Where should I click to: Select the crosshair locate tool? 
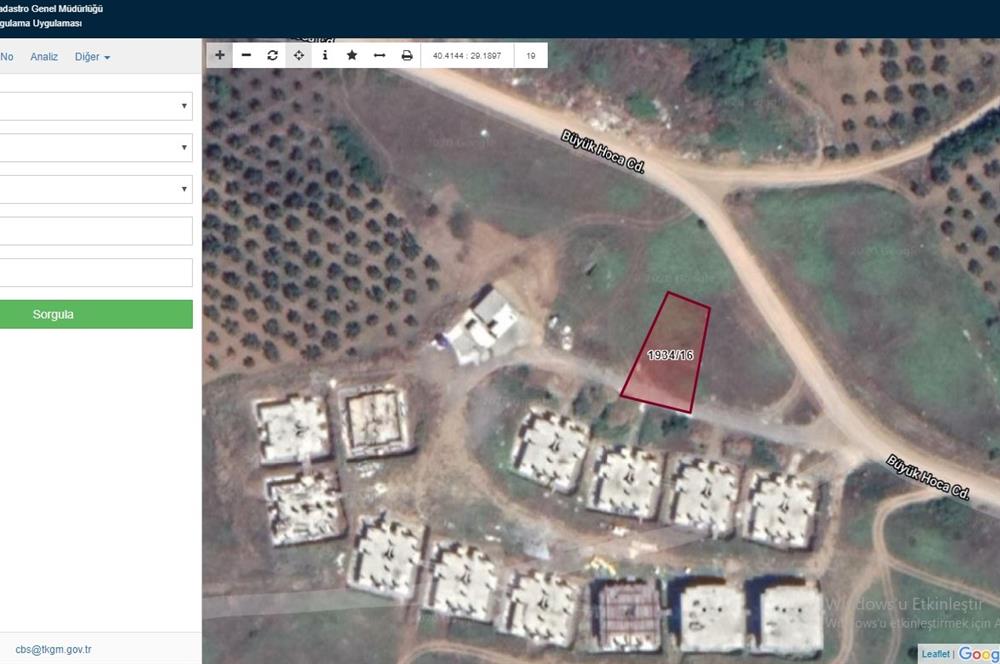click(x=299, y=56)
